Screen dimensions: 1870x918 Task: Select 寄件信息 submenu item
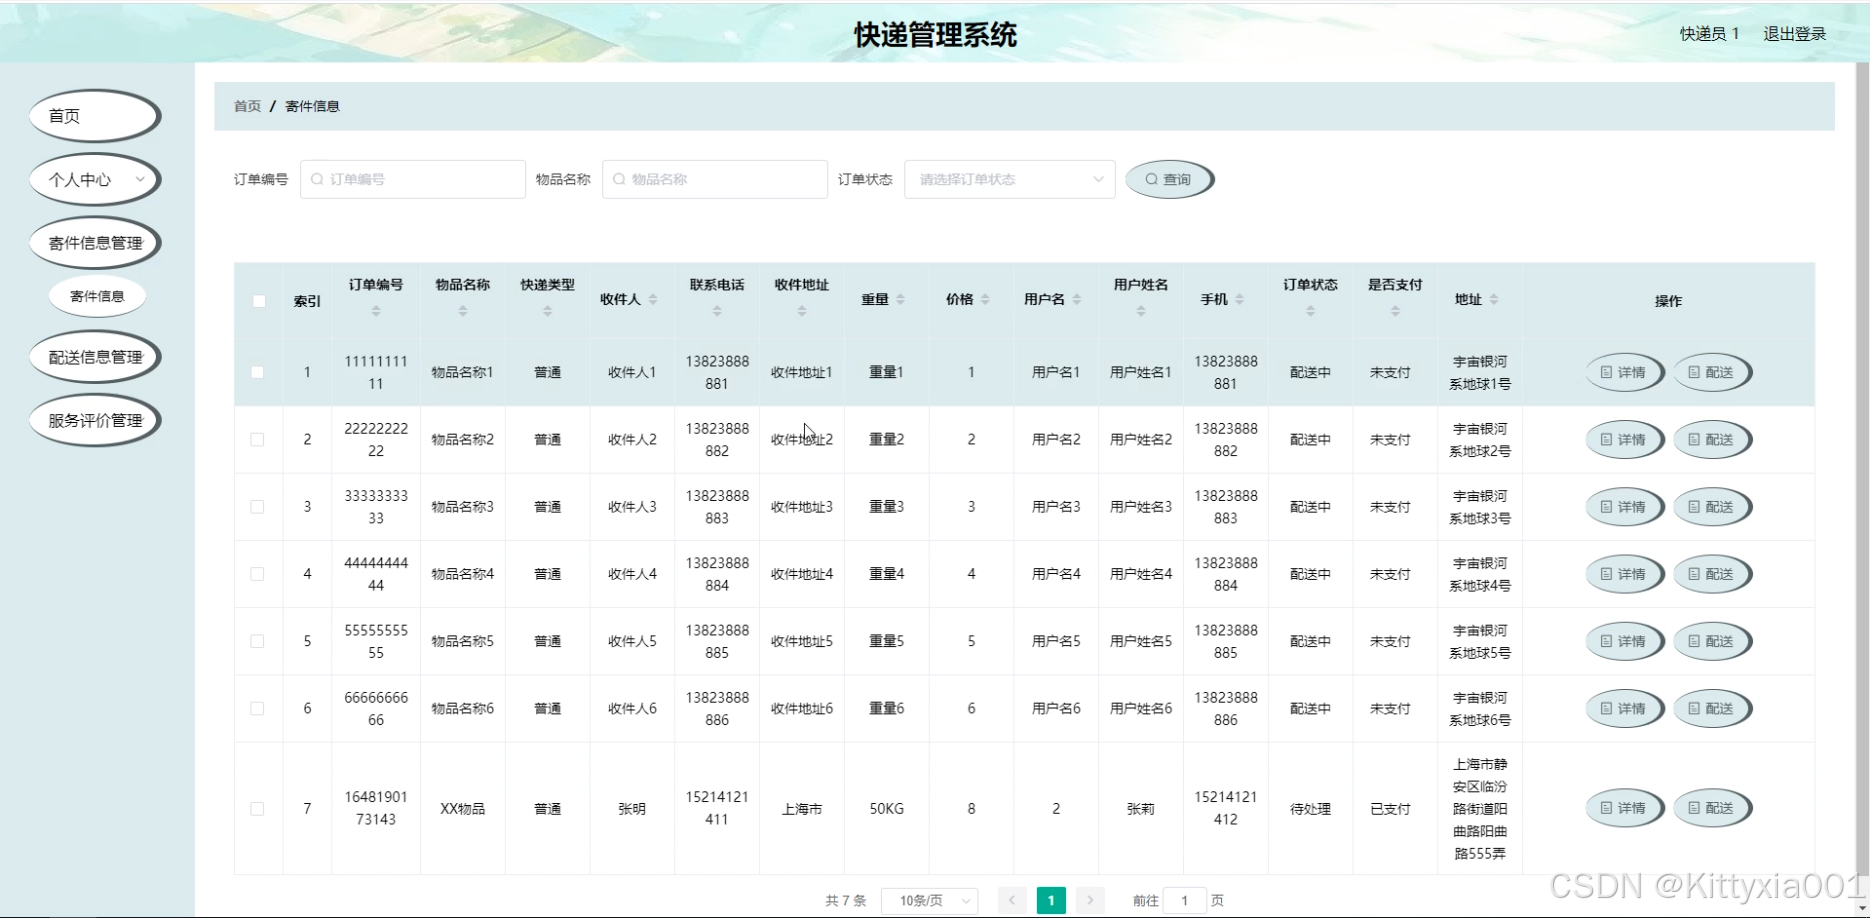tap(97, 296)
